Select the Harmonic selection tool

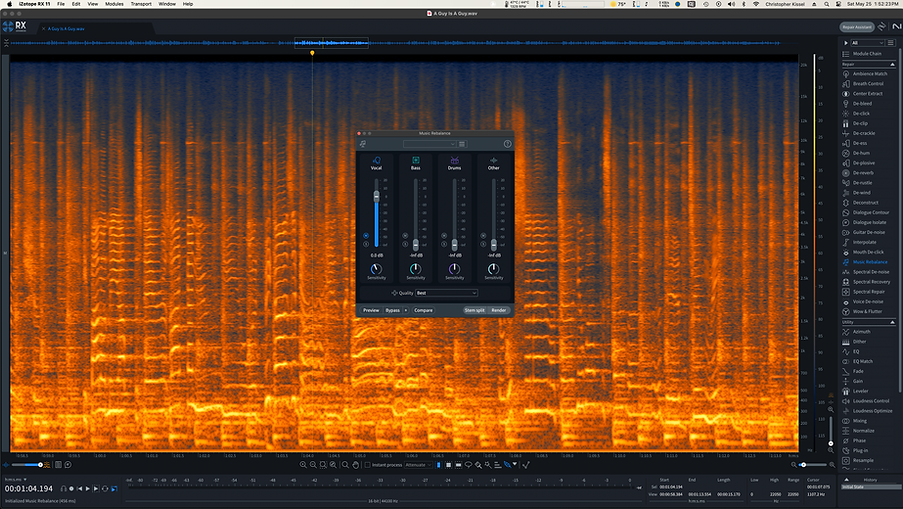pos(498,465)
